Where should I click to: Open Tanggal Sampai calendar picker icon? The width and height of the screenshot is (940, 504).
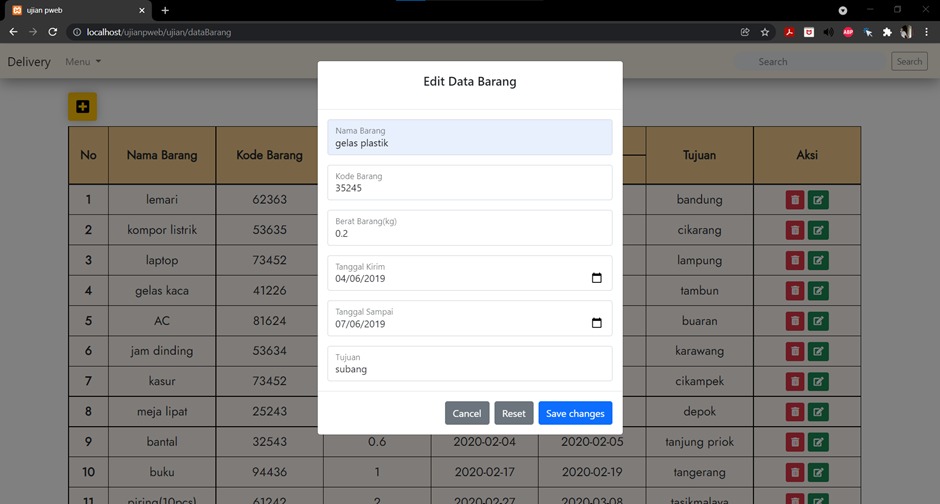(x=596, y=323)
